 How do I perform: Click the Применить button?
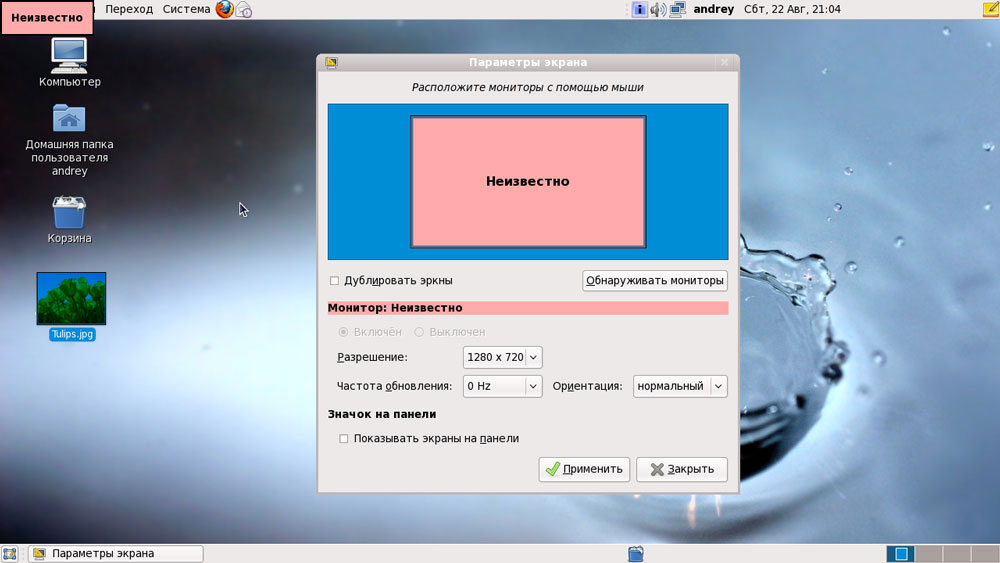pyautogui.click(x=584, y=469)
